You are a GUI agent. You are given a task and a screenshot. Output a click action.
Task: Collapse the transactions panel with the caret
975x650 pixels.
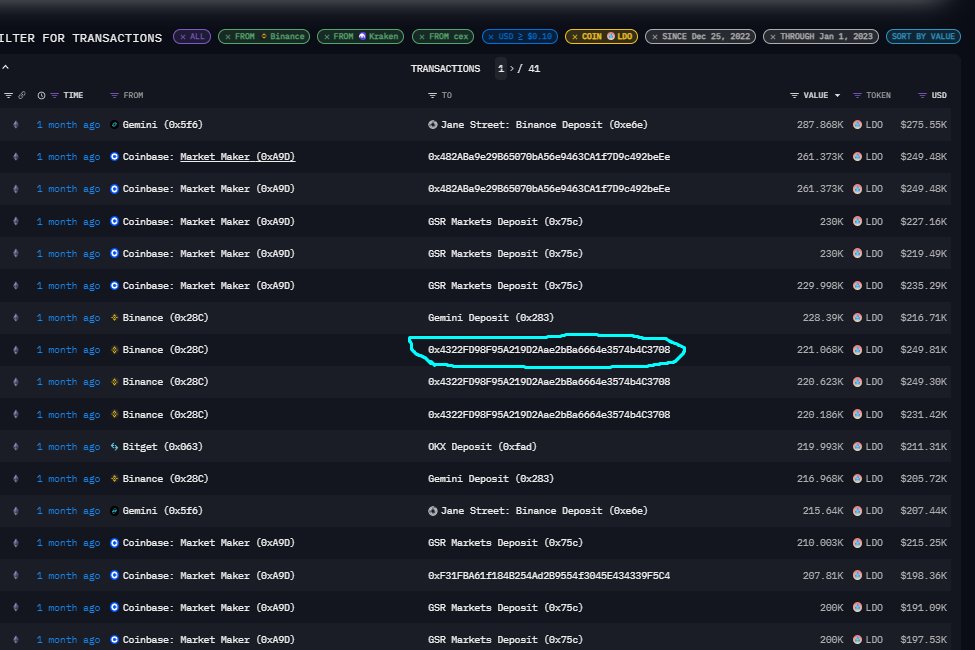6,67
